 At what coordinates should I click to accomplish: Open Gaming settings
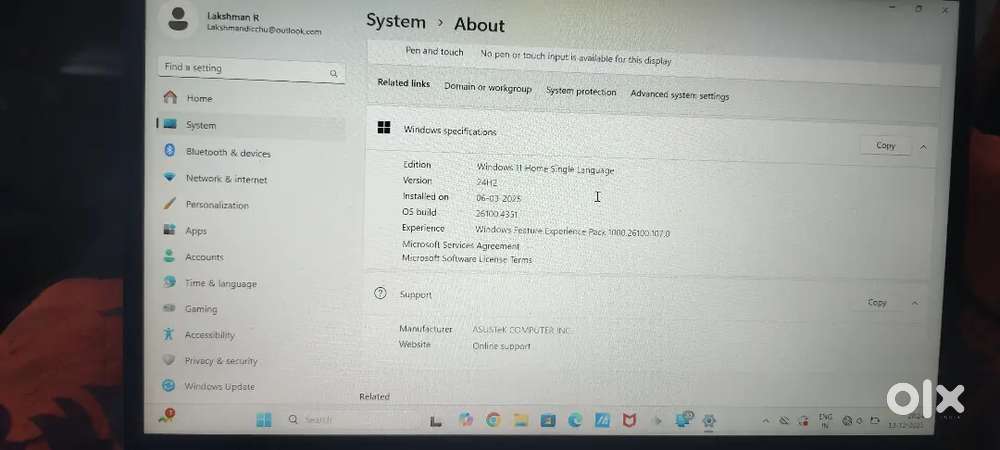pyautogui.click(x=200, y=309)
